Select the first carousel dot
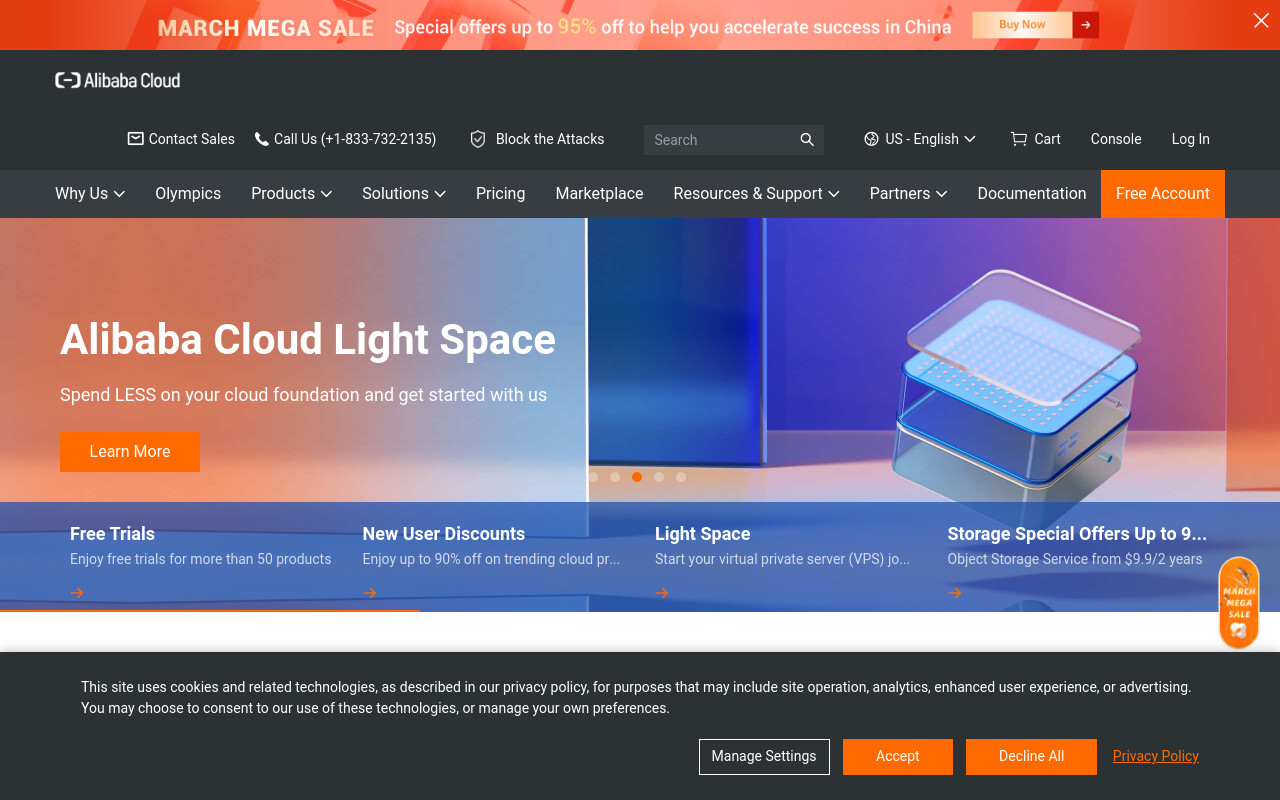This screenshot has width=1280, height=800. (593, 477)
